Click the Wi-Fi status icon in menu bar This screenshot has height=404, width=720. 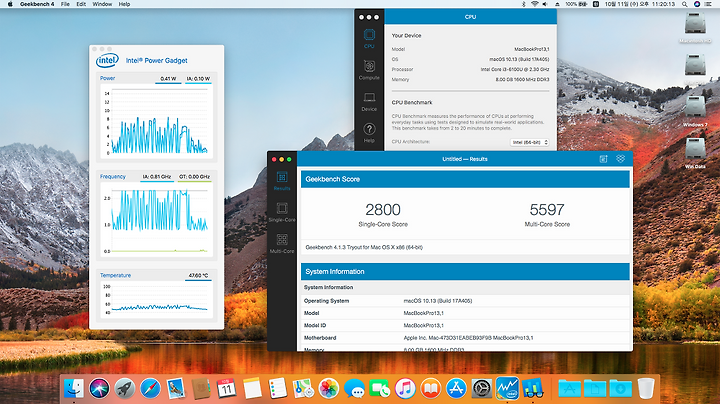[x=534, y=4]
